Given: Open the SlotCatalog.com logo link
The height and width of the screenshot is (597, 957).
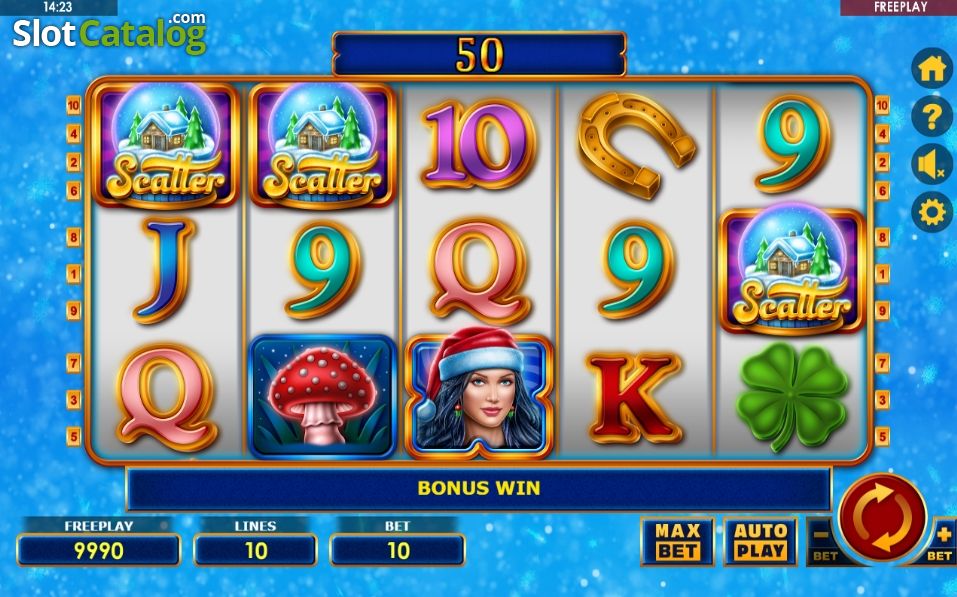Looking at the screenshot, I should [110, 33].
